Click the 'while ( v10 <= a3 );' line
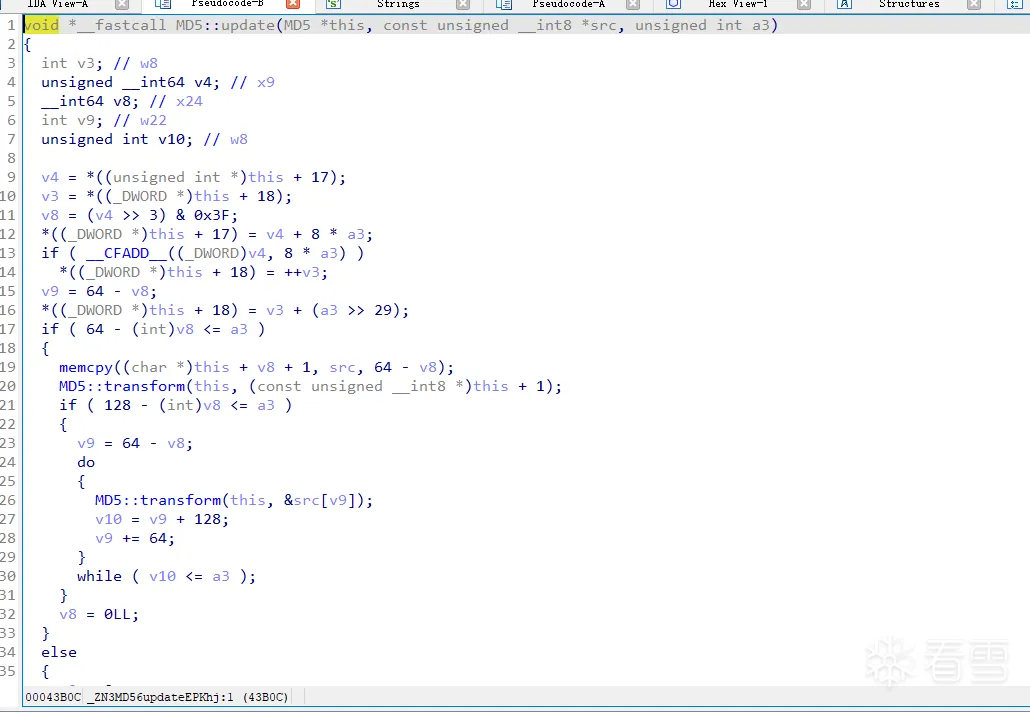The image size is (1030, 712). pos(166,577)
